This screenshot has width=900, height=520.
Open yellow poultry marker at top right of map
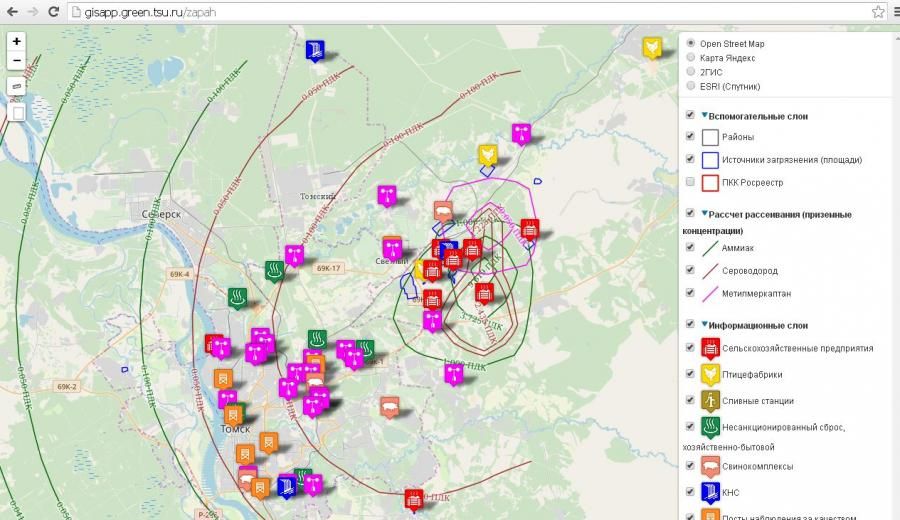coord(652,48)
